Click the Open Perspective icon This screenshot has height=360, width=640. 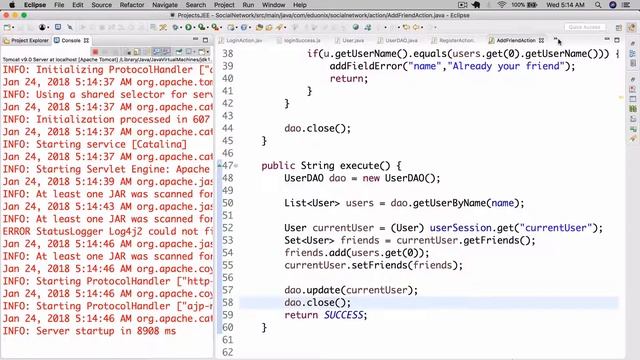pyautogui.click(x=619, y=28)
